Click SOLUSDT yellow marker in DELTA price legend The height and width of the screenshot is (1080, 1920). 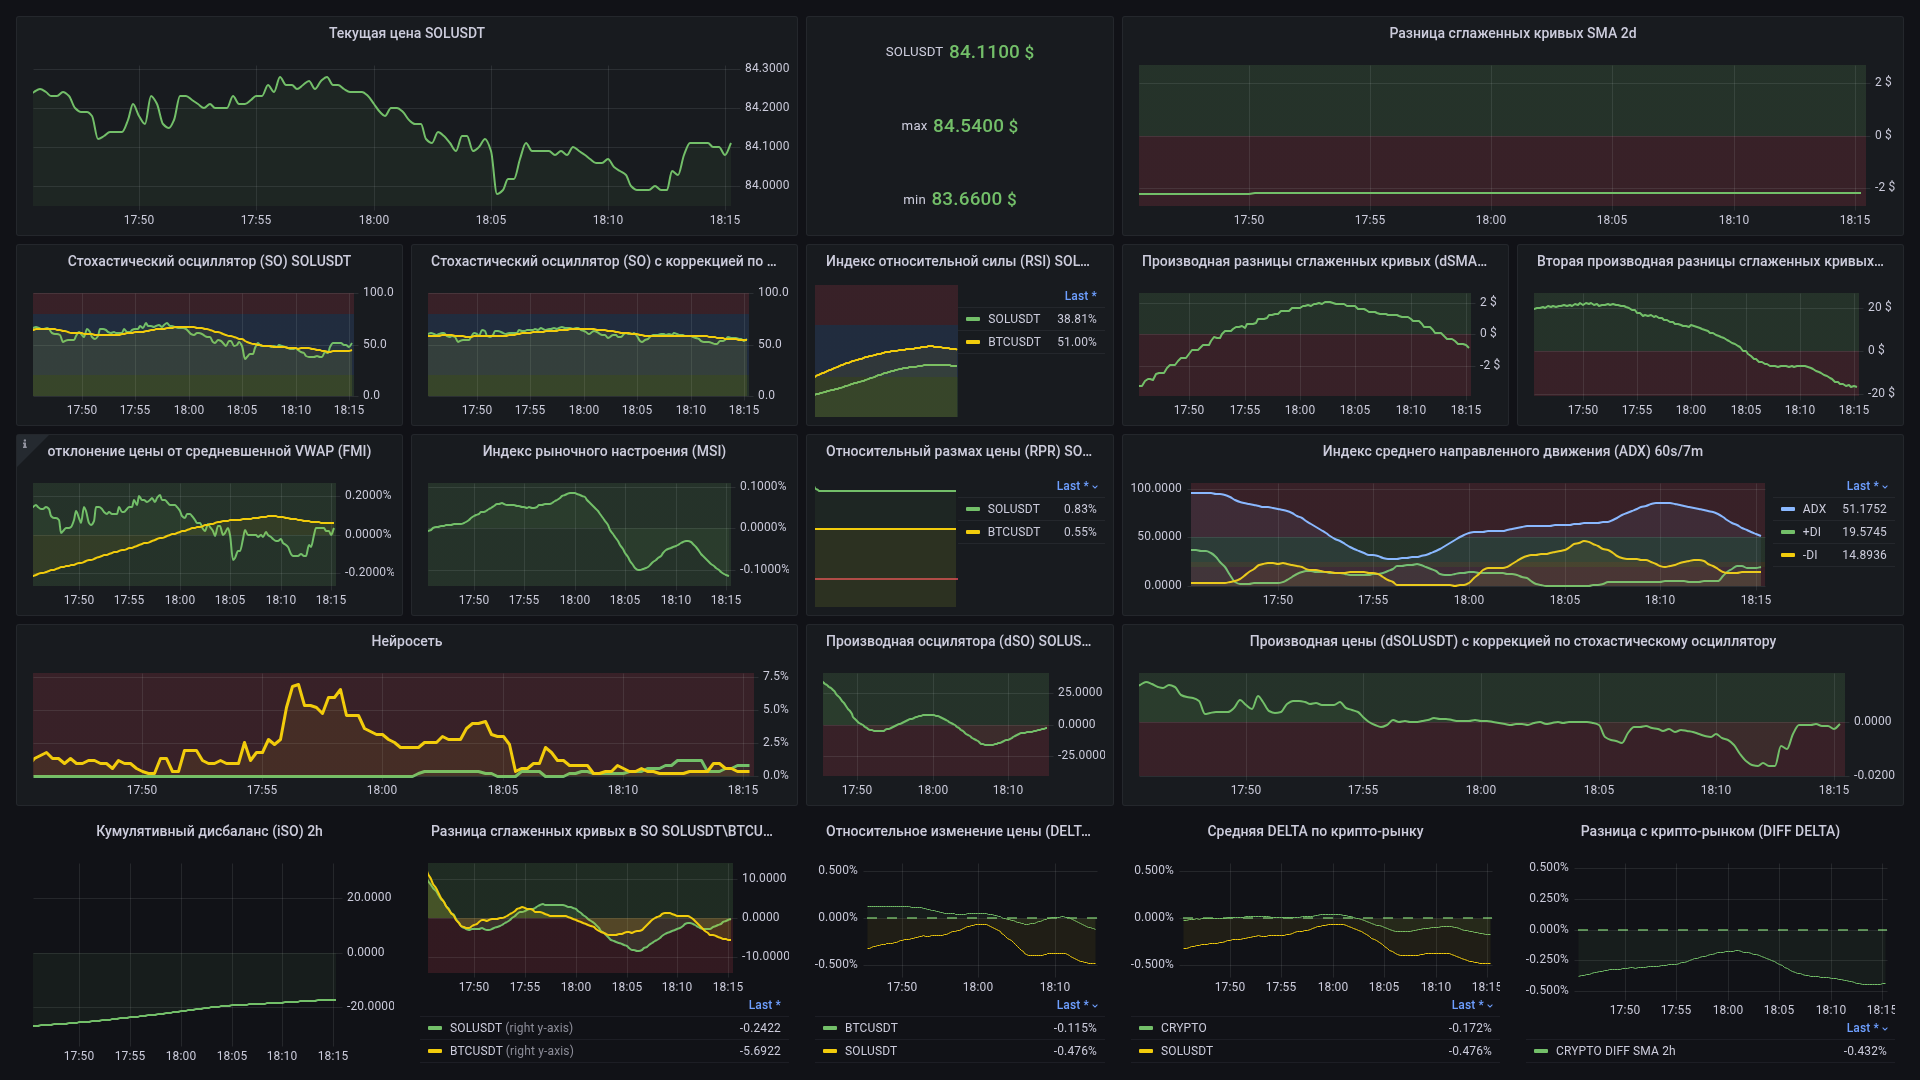tap(830, 1051)
